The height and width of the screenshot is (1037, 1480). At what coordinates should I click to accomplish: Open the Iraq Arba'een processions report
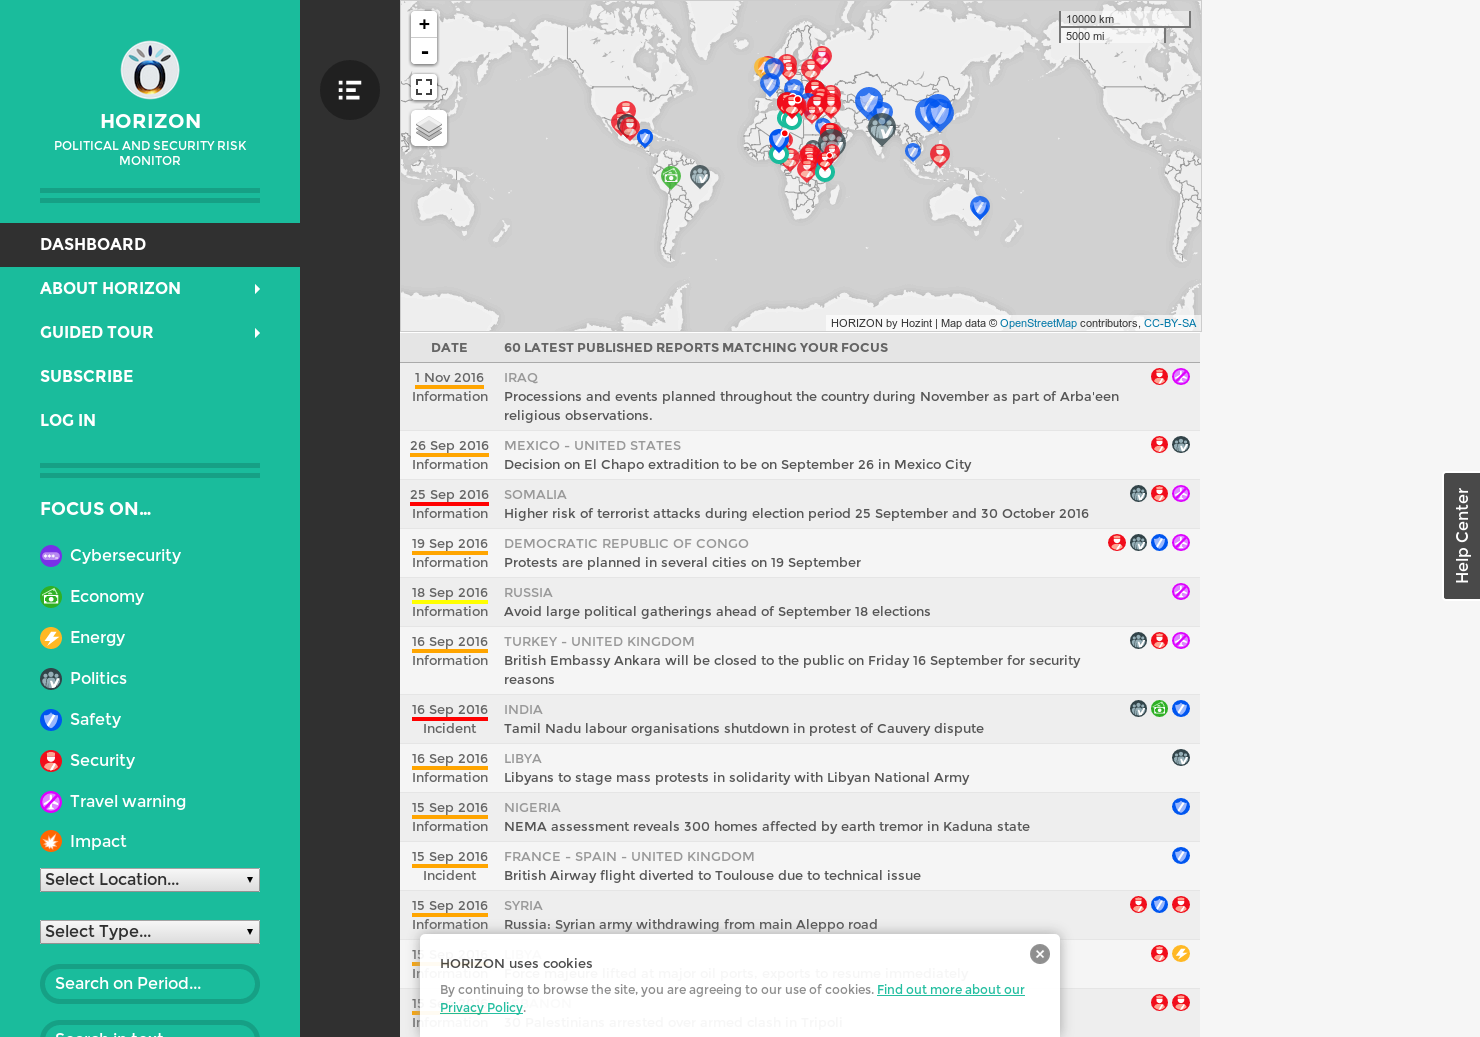(x=811, y=406)
